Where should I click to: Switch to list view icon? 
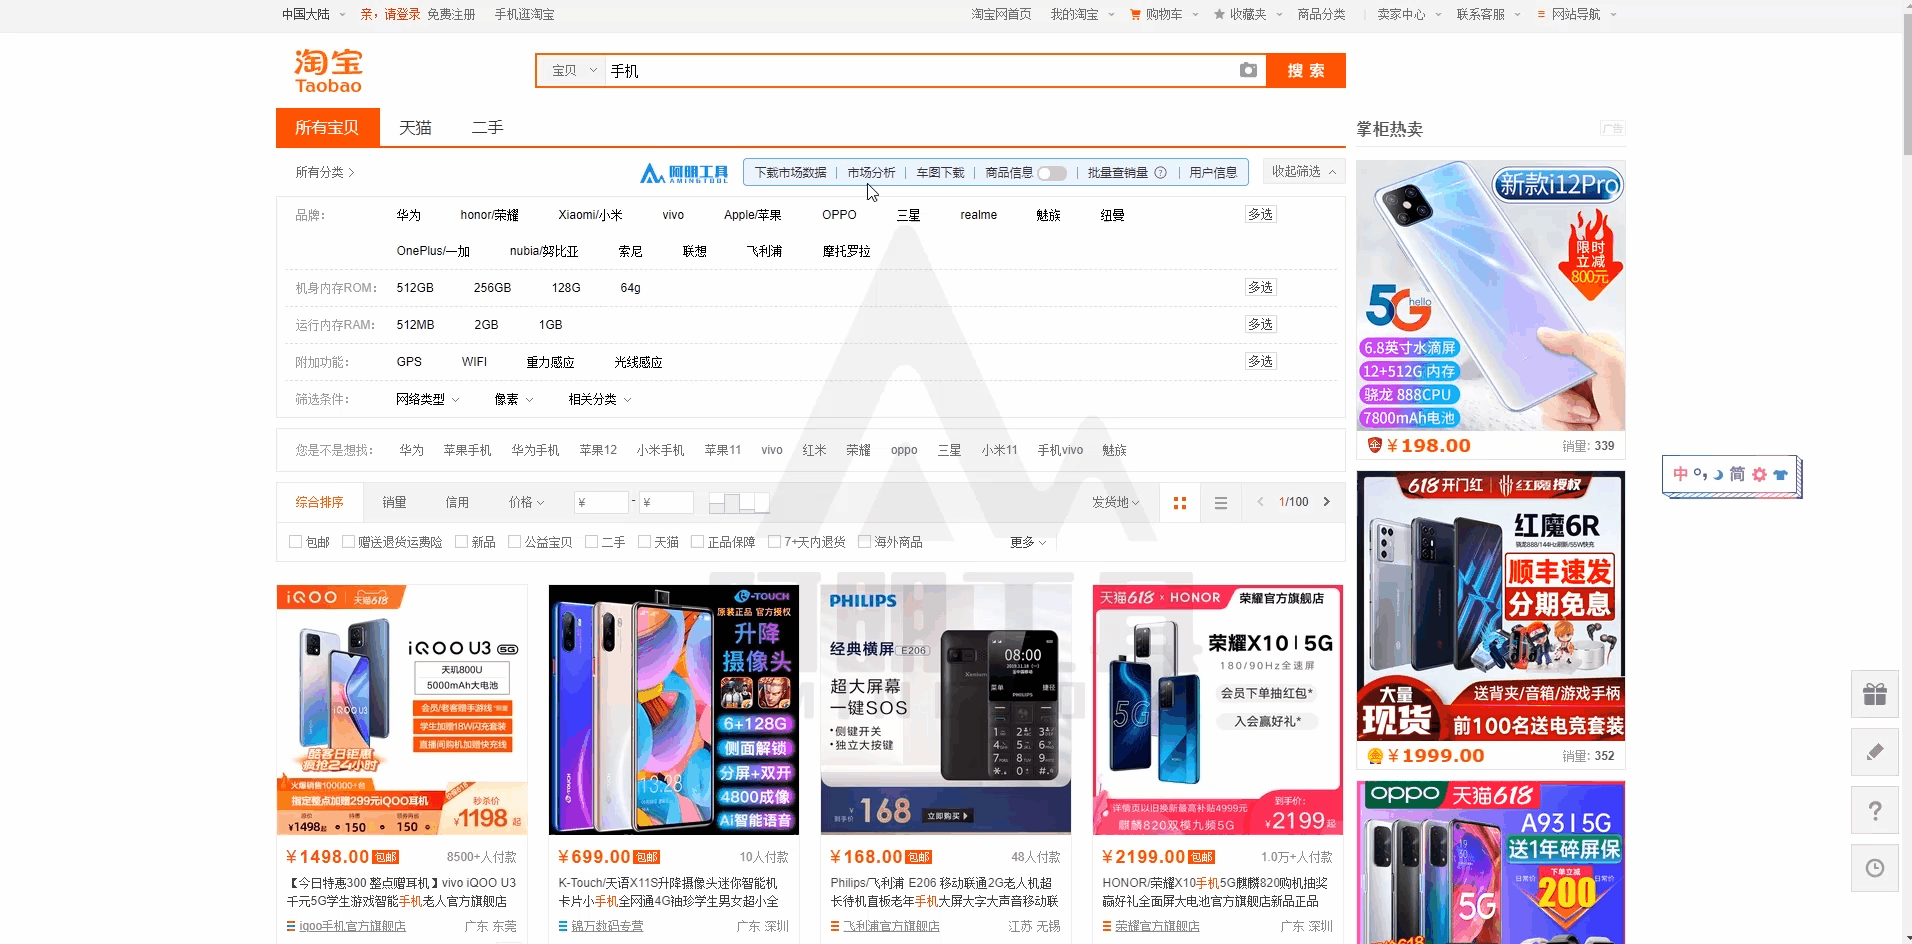click(x=1221, y=503)
